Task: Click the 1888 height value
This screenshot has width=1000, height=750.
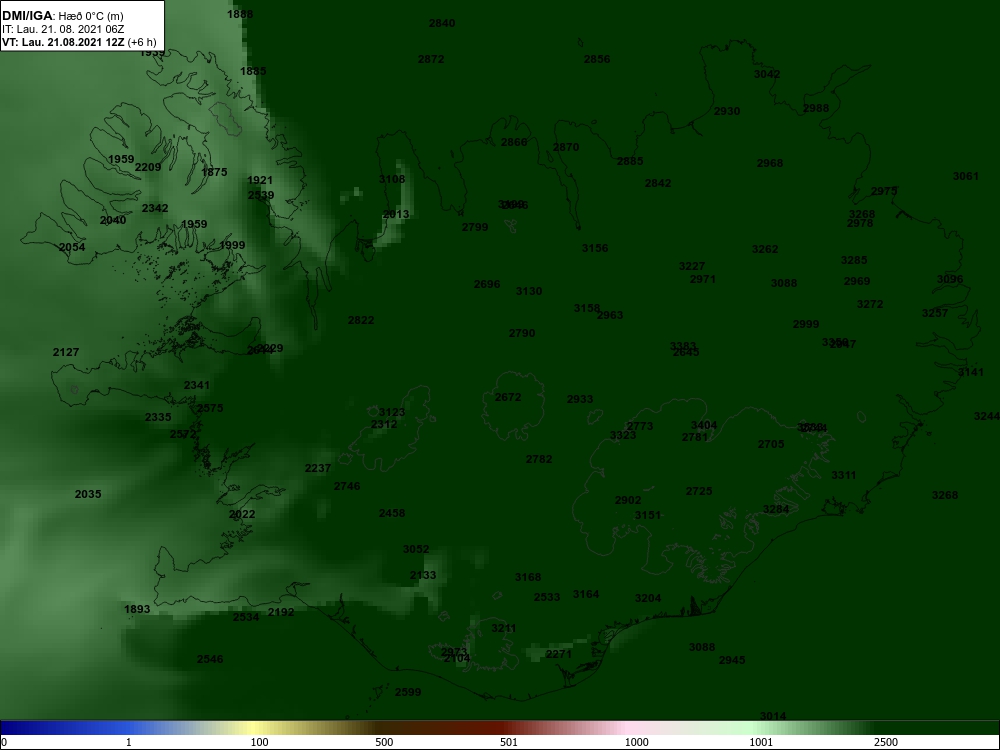Action: click(x=240, y=14)
